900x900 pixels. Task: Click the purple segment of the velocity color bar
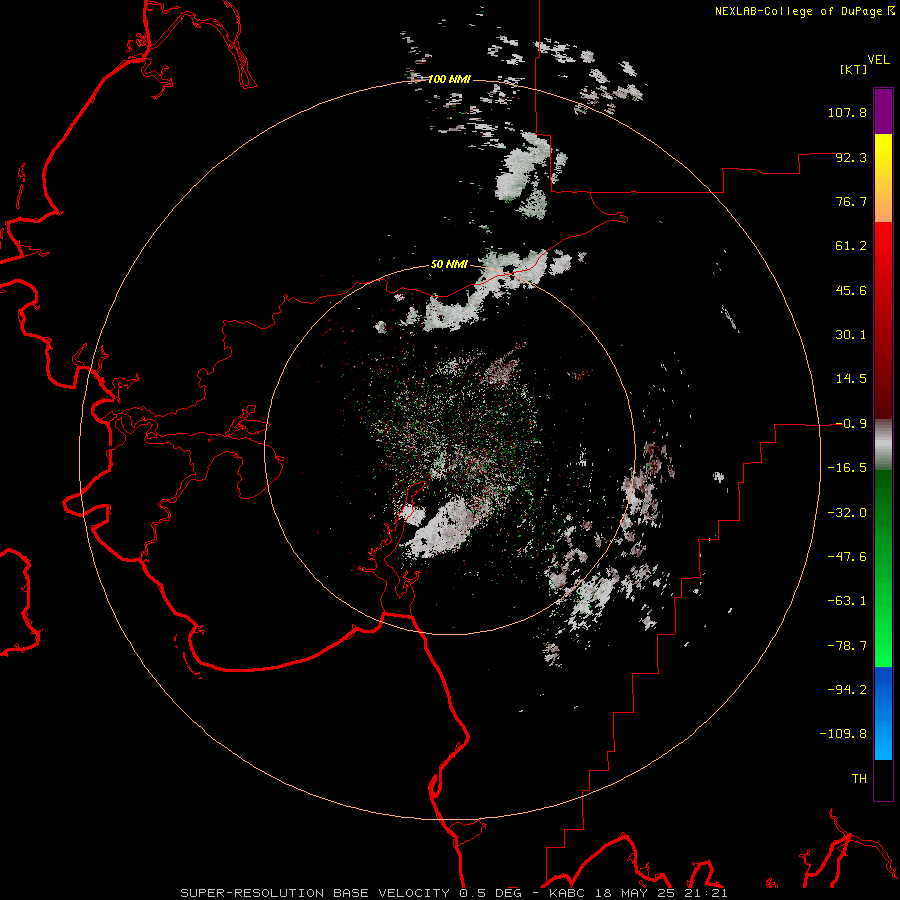(x=883, y=111)
